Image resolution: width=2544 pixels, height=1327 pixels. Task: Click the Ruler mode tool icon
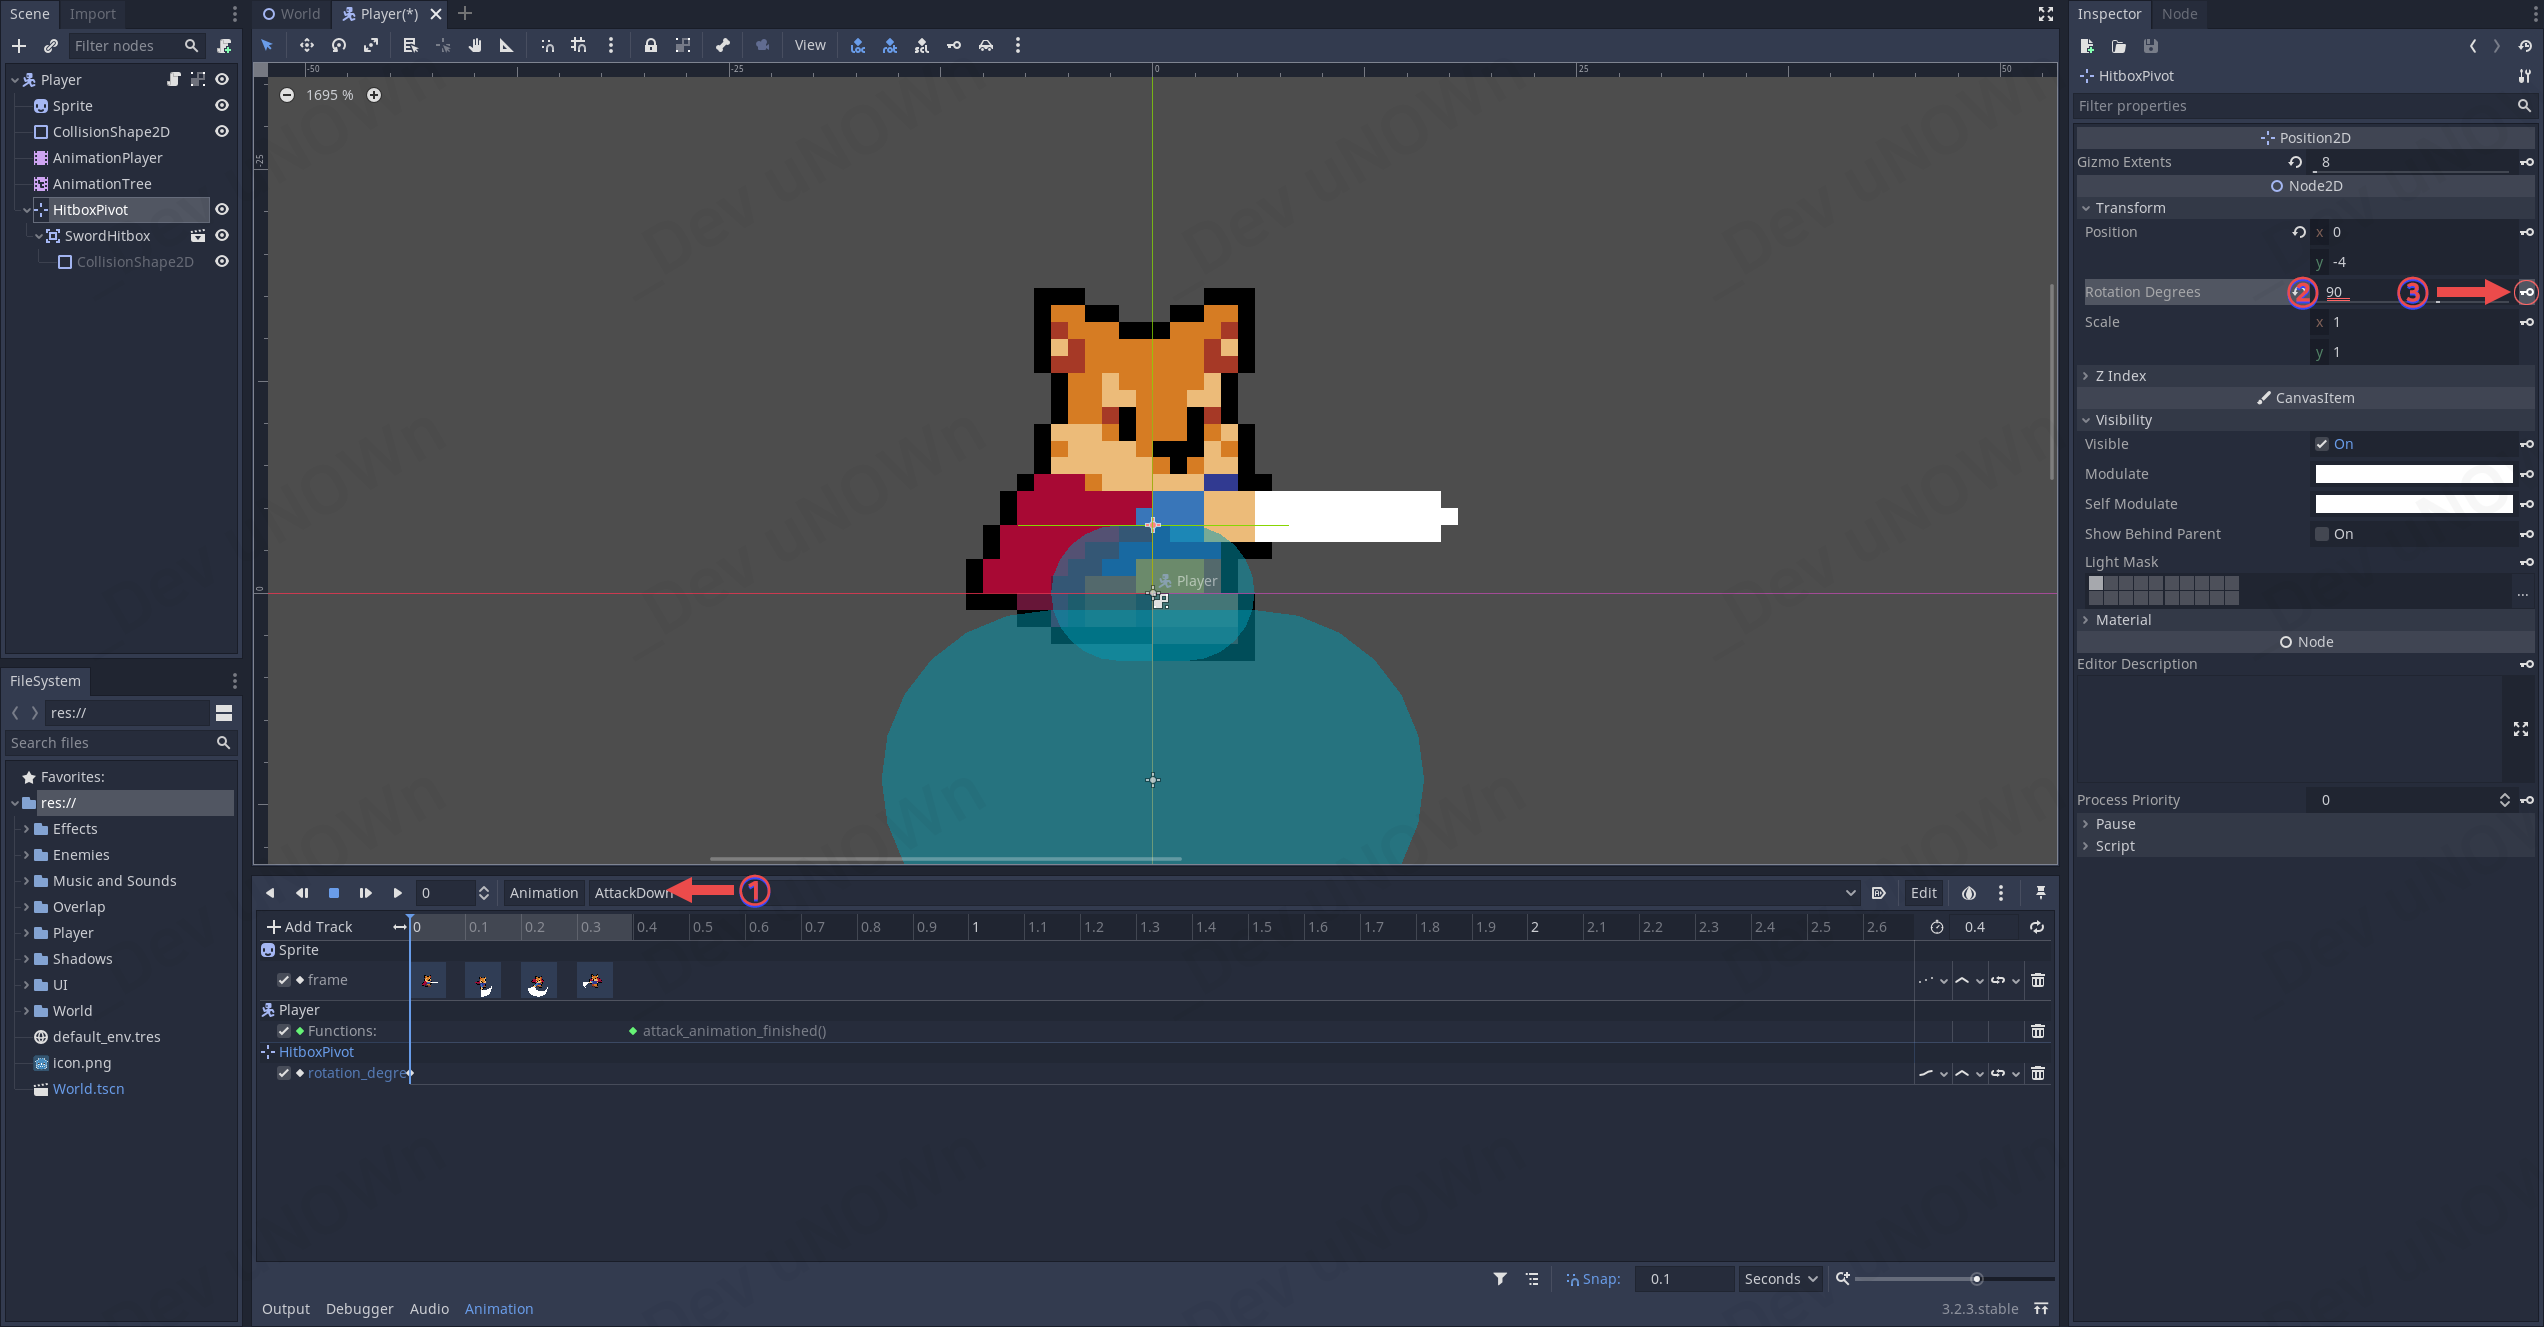coord(506,45)
